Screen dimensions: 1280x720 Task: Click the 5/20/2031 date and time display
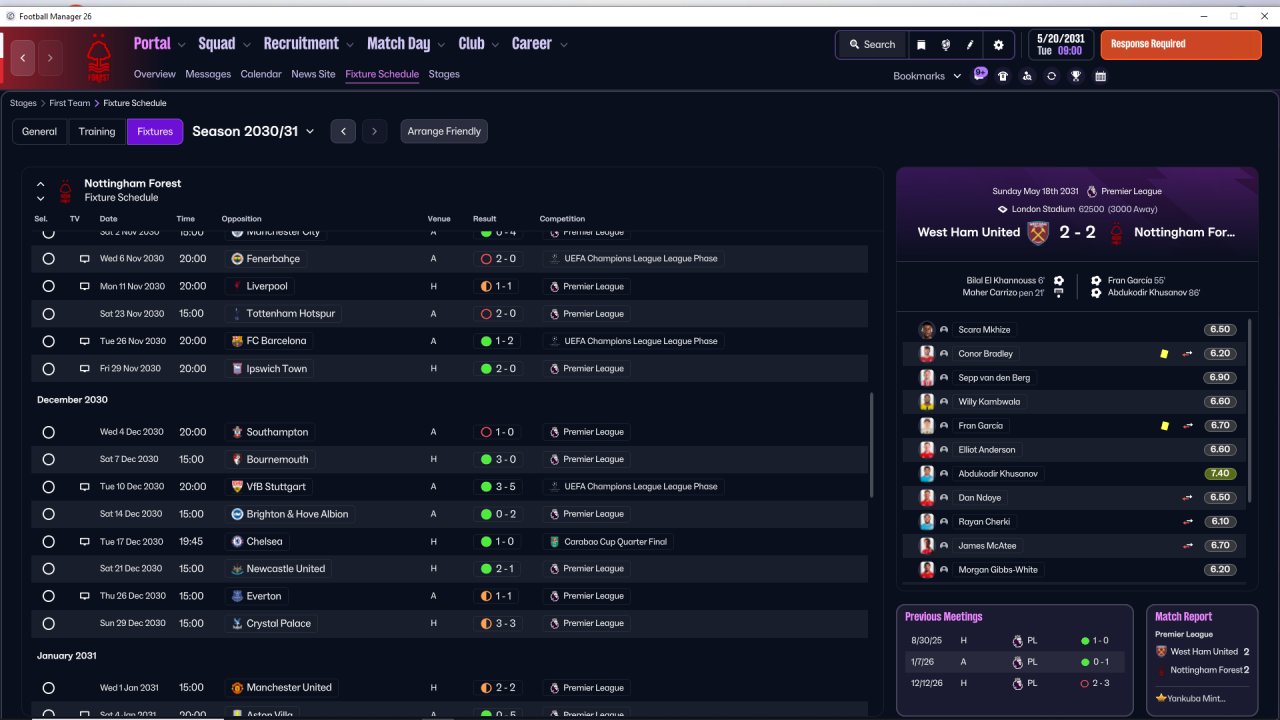pos(1060,45)
